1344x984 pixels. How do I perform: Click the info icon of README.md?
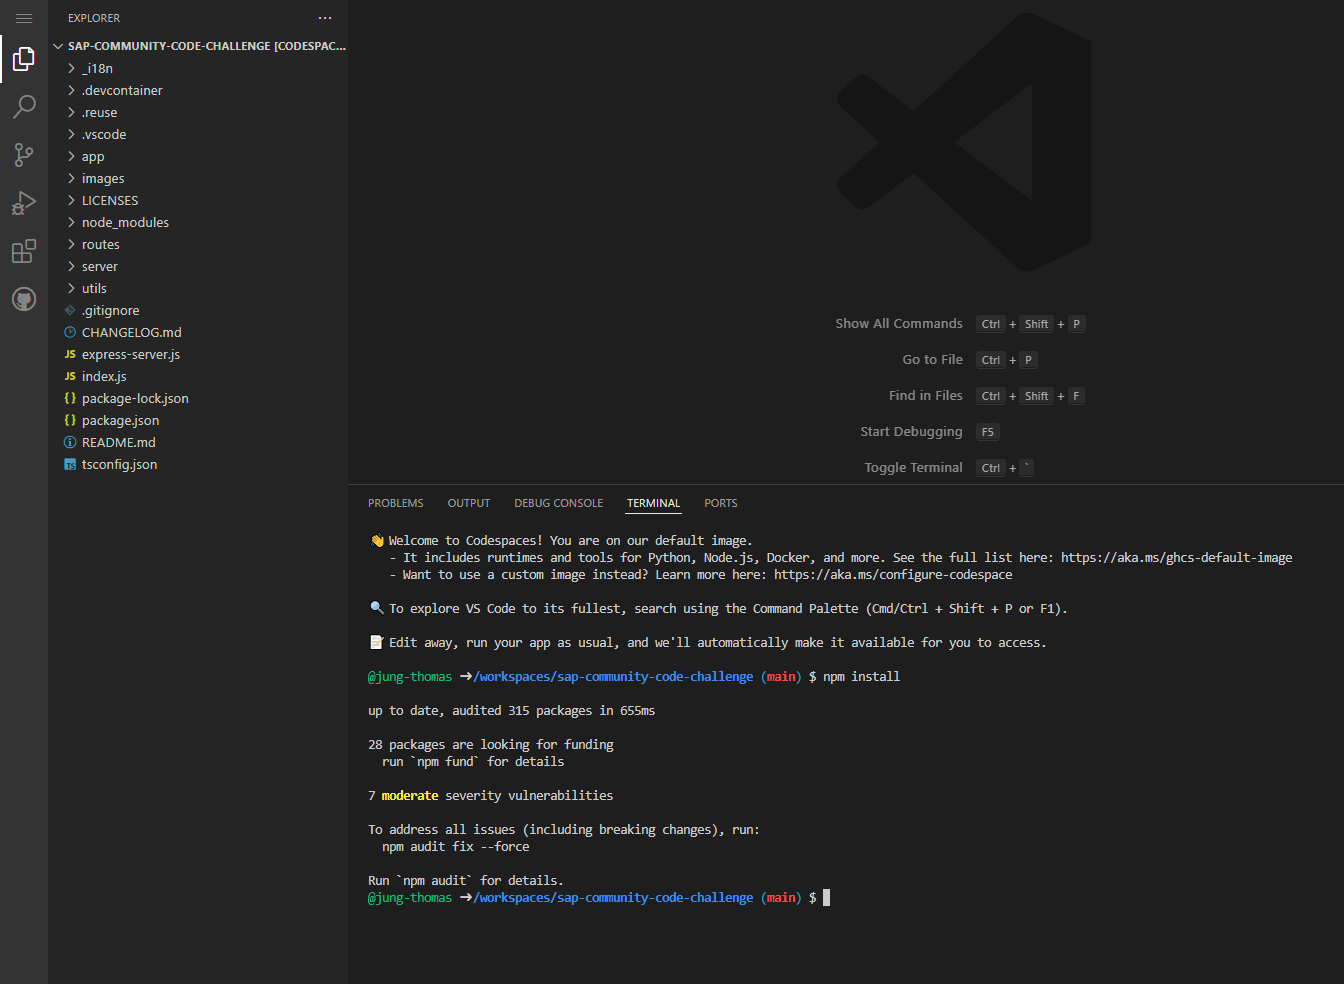point(70,442)
